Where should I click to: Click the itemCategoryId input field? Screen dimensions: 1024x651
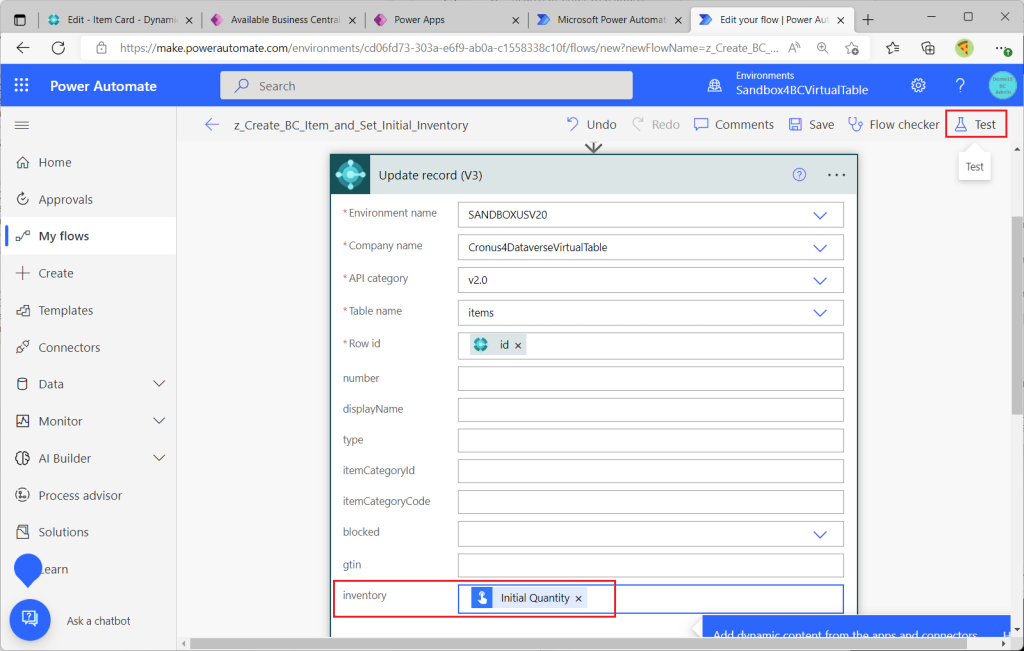pyautogui.click(x=650, y=471)
